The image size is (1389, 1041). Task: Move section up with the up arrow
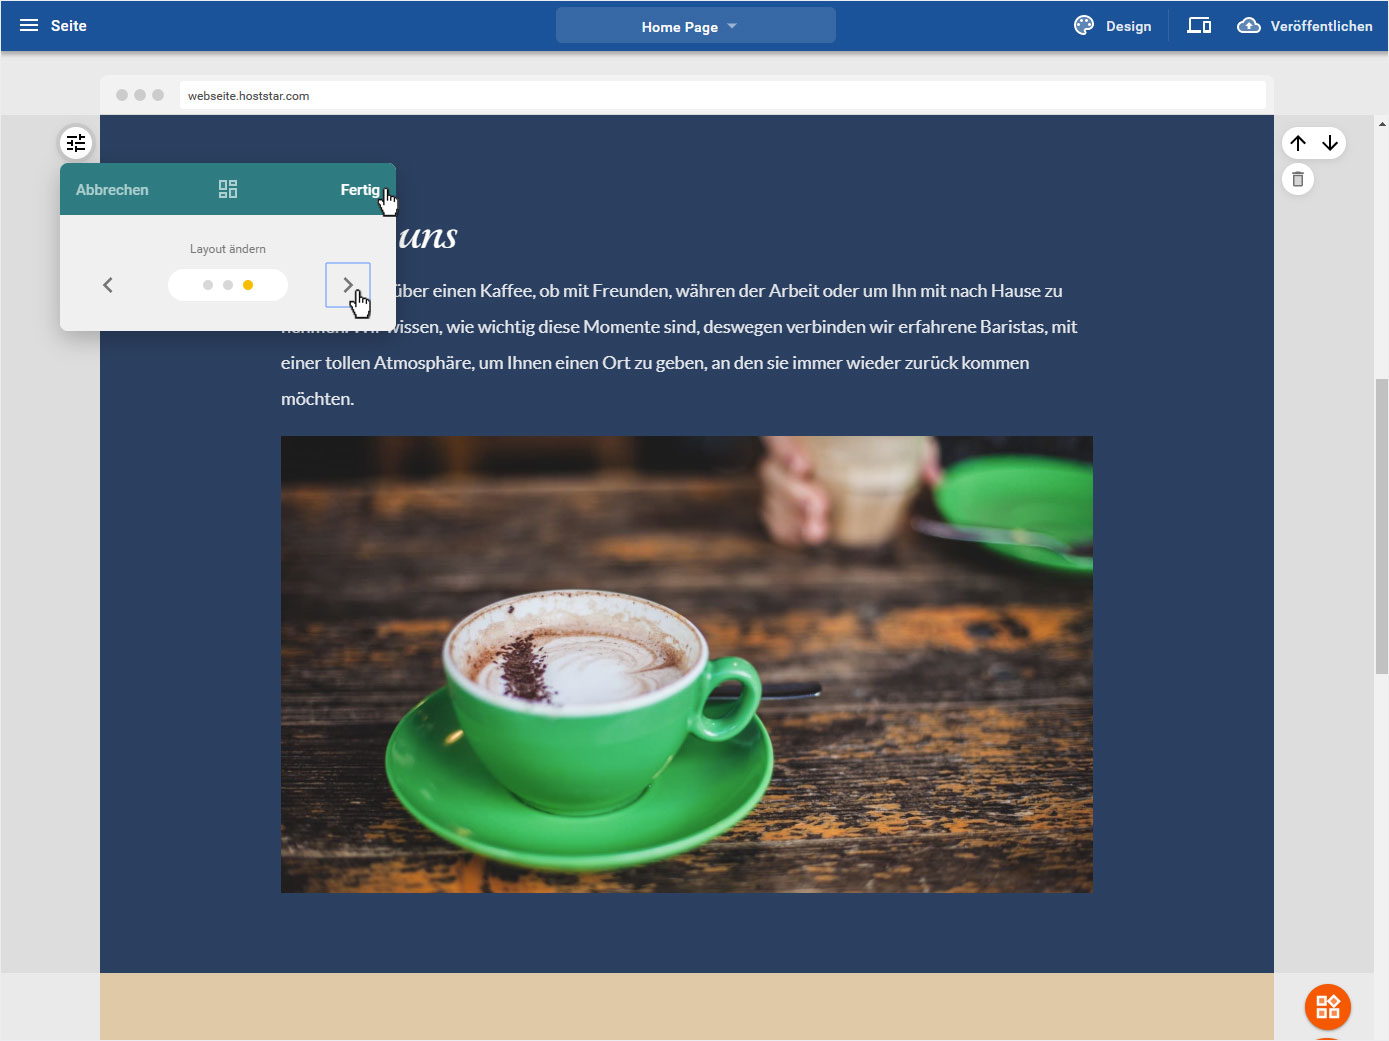click(x=1298, y=143)
